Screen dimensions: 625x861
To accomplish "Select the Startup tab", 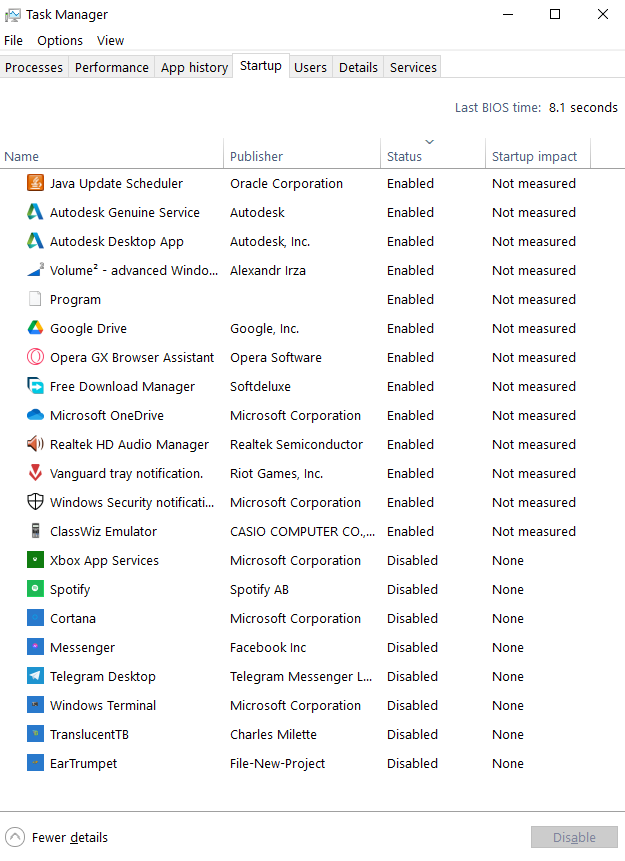I will 261,66.
